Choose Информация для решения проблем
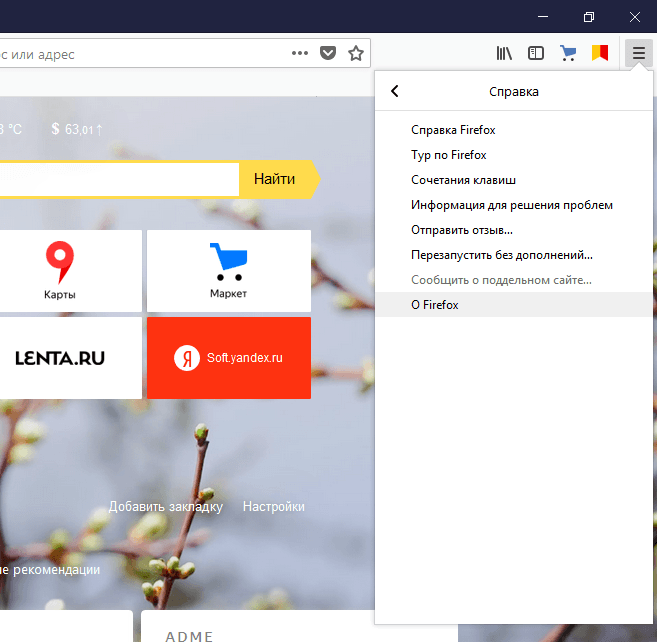This screenshot has width=657, height=642. pyautogui.click(x=514, y=205)
